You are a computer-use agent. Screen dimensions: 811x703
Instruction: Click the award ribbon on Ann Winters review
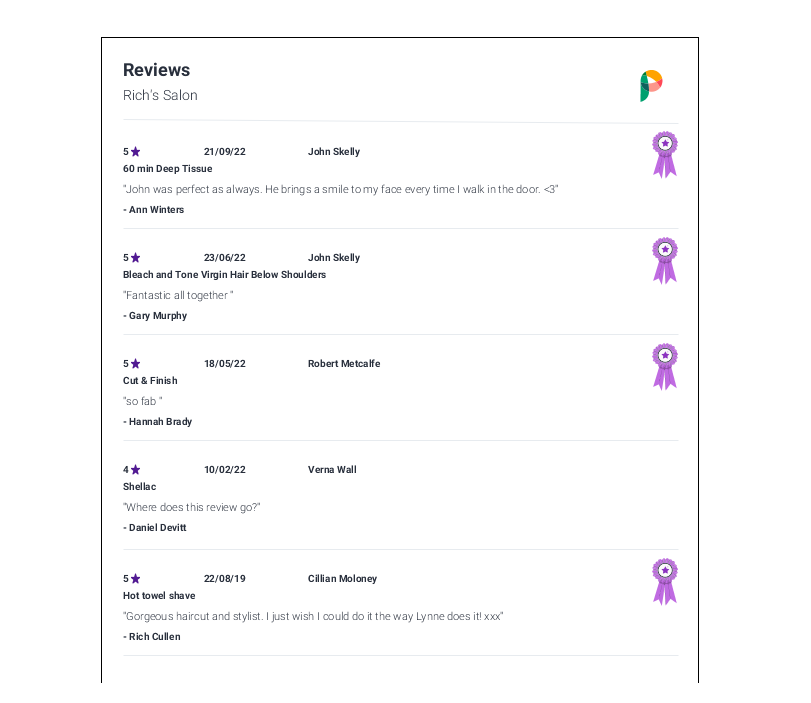pos(665,155)
